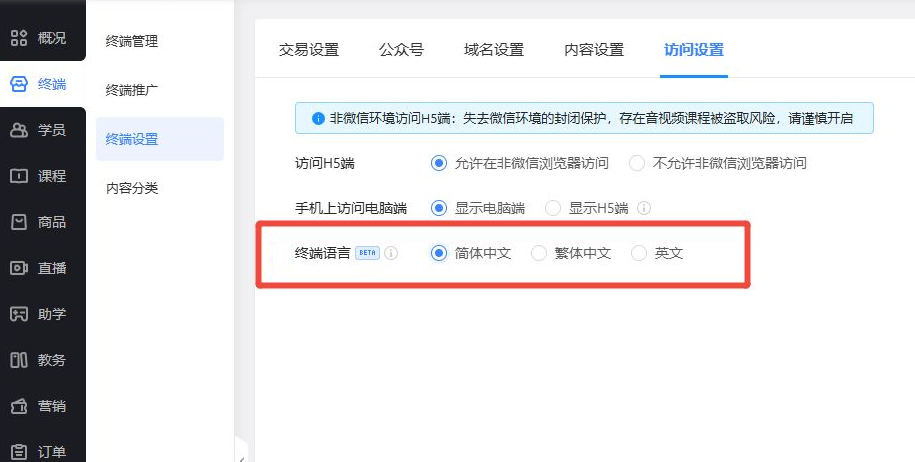The width and height of the screenshot is (915, 462).
Task: Open the 直播 live broadcast icon
Action: (x=19, y=268)
